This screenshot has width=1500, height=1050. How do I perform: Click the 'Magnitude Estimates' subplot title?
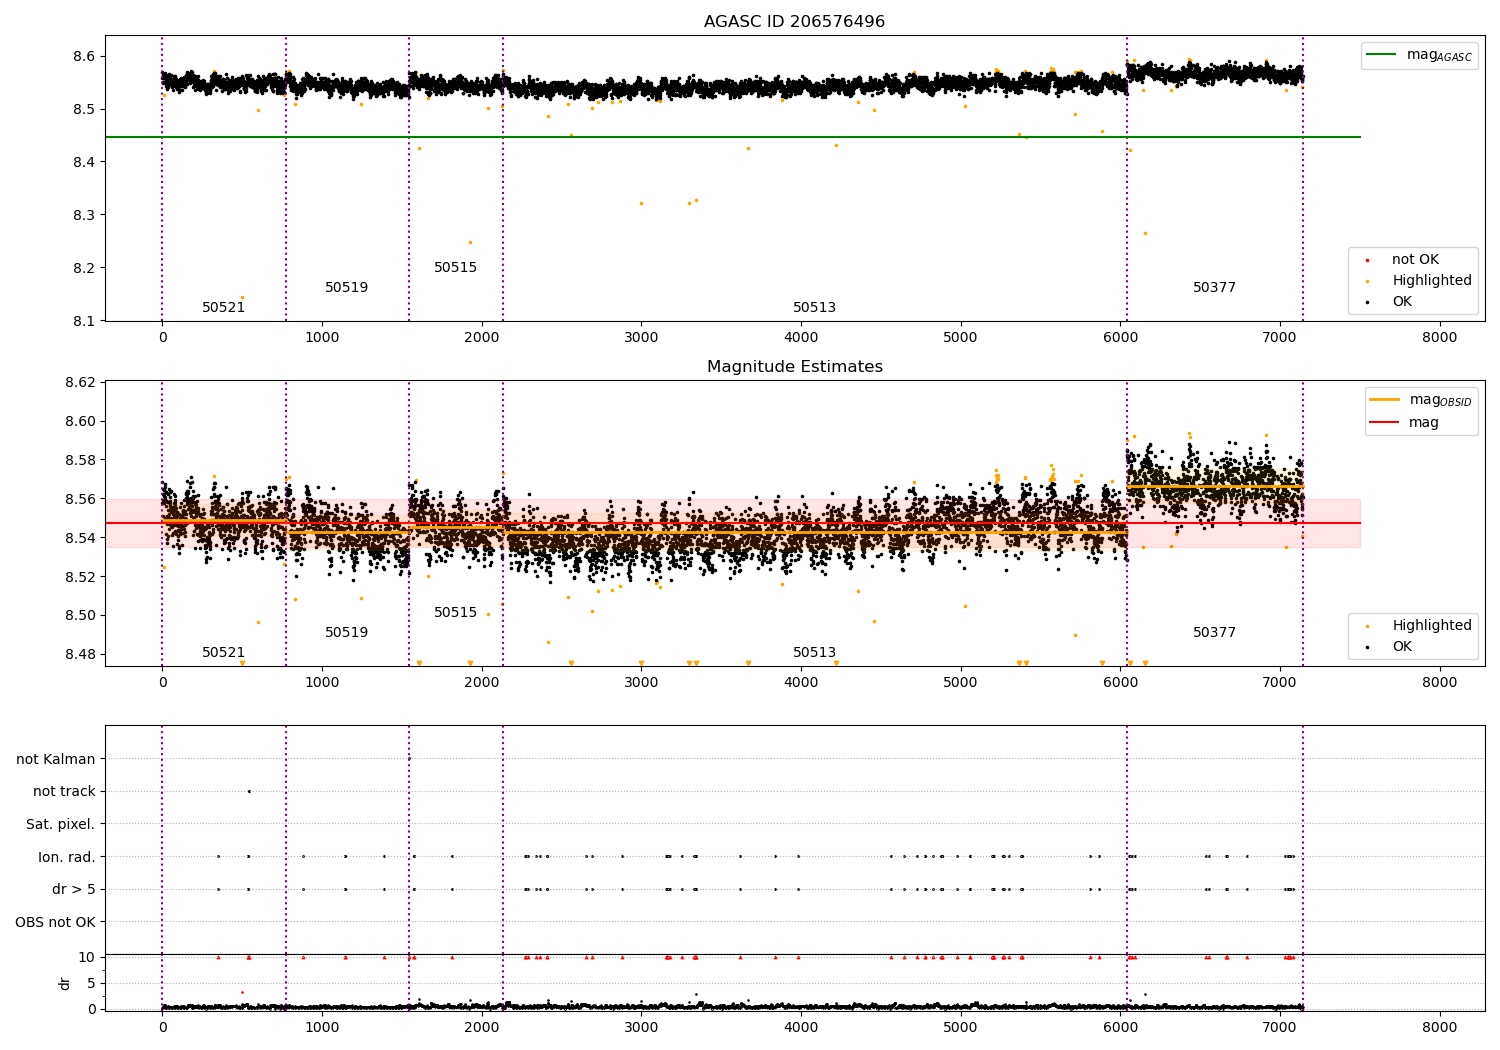click(x=794, y=367)
